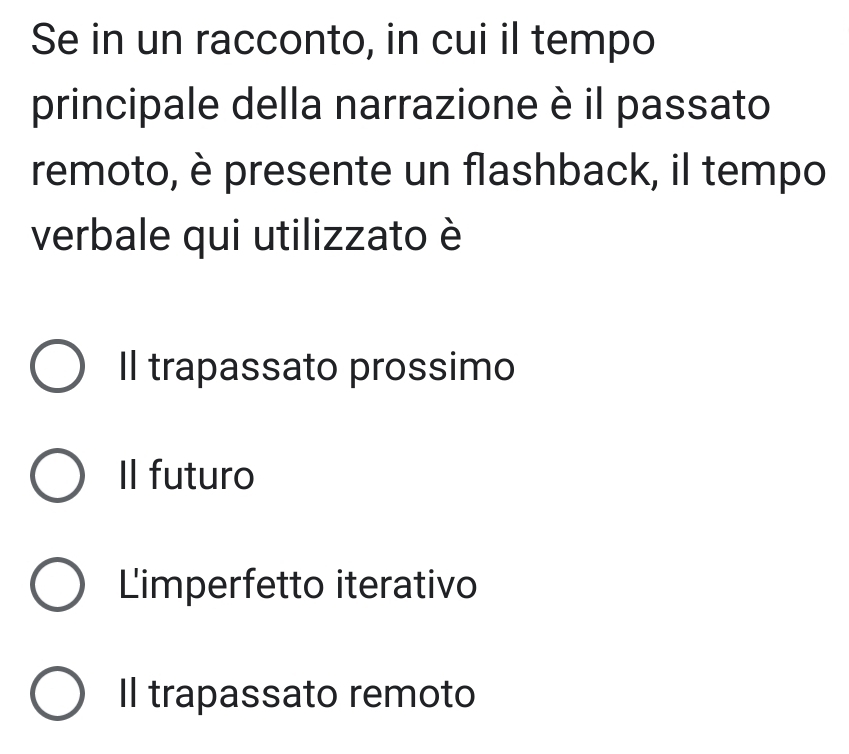This screenshot has height=754, width=849.
Task: Mark the L'imperfetto iterativo radio circle
Action: tap(56, 585)
